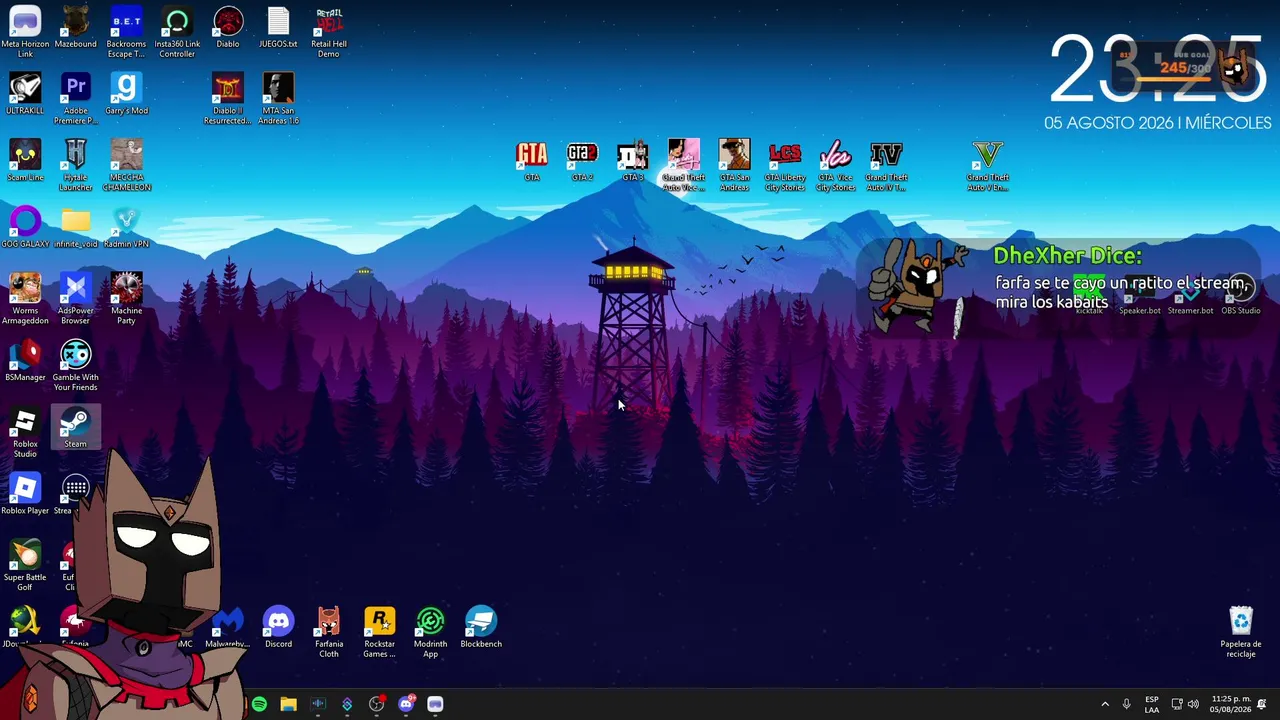Viewport: 1280px width, 720px height.
Task: Select the Worms Armageddon shortcut
Action: tap(25, 299)
